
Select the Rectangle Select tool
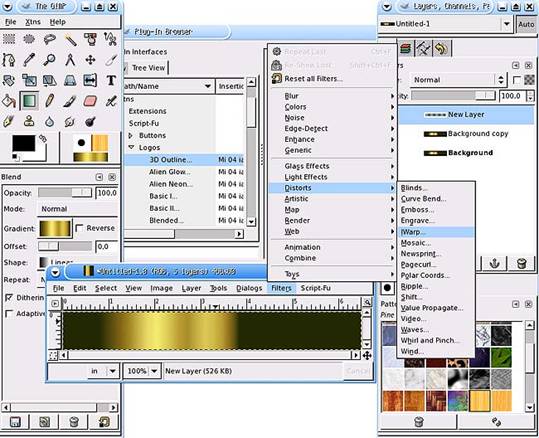tap(9, 39)
